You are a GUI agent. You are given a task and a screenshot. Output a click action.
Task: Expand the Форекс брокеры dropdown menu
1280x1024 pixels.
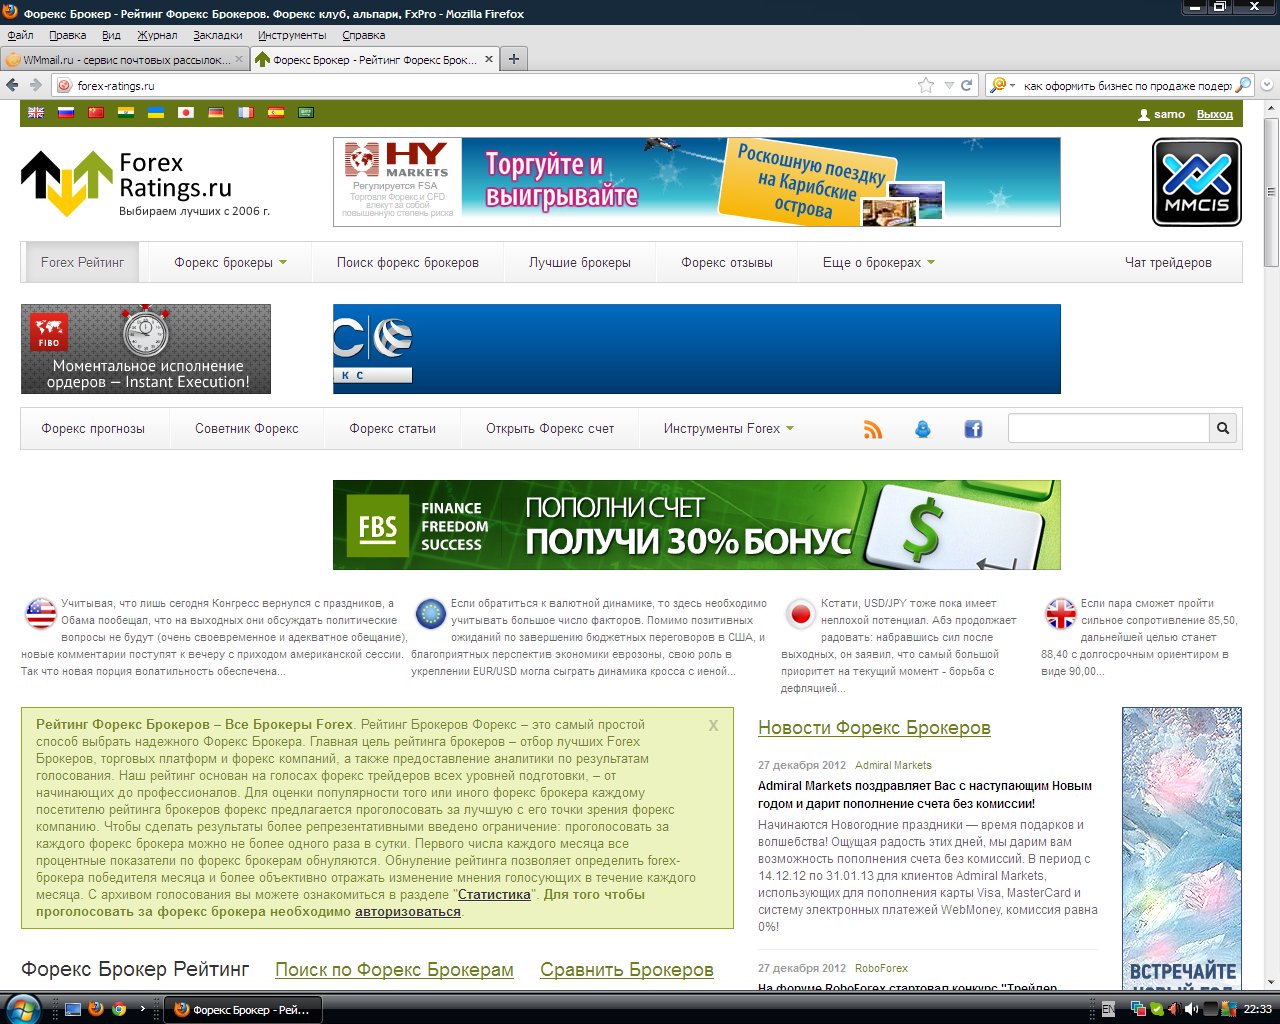click(230, 262)
